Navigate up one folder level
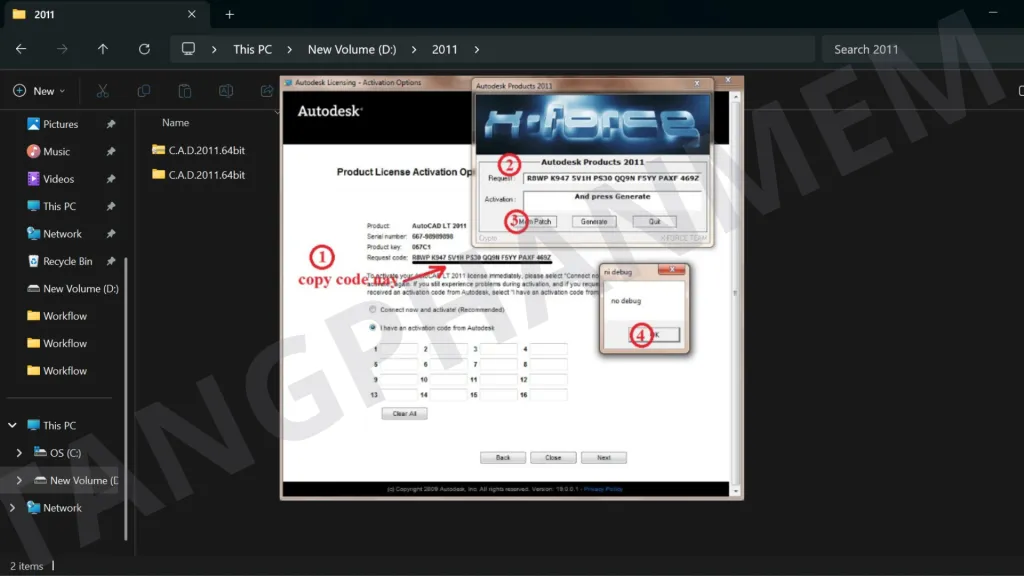This screenshot has height=576, width=1024. [103, 49]
